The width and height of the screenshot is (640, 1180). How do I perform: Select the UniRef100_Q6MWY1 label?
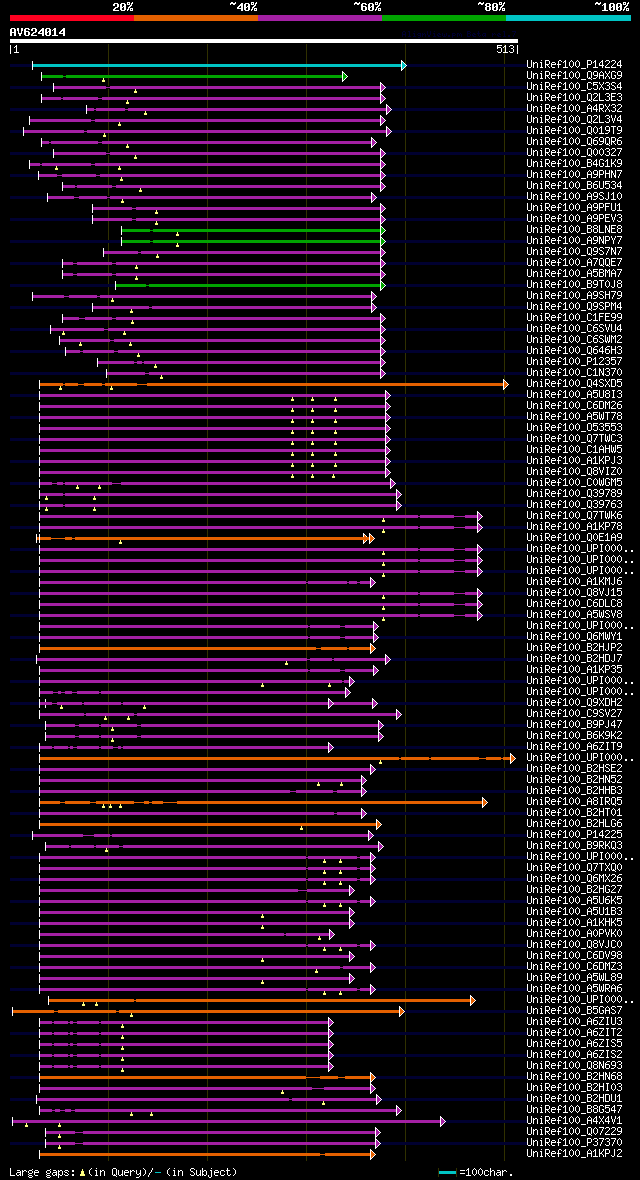point(574,637)
